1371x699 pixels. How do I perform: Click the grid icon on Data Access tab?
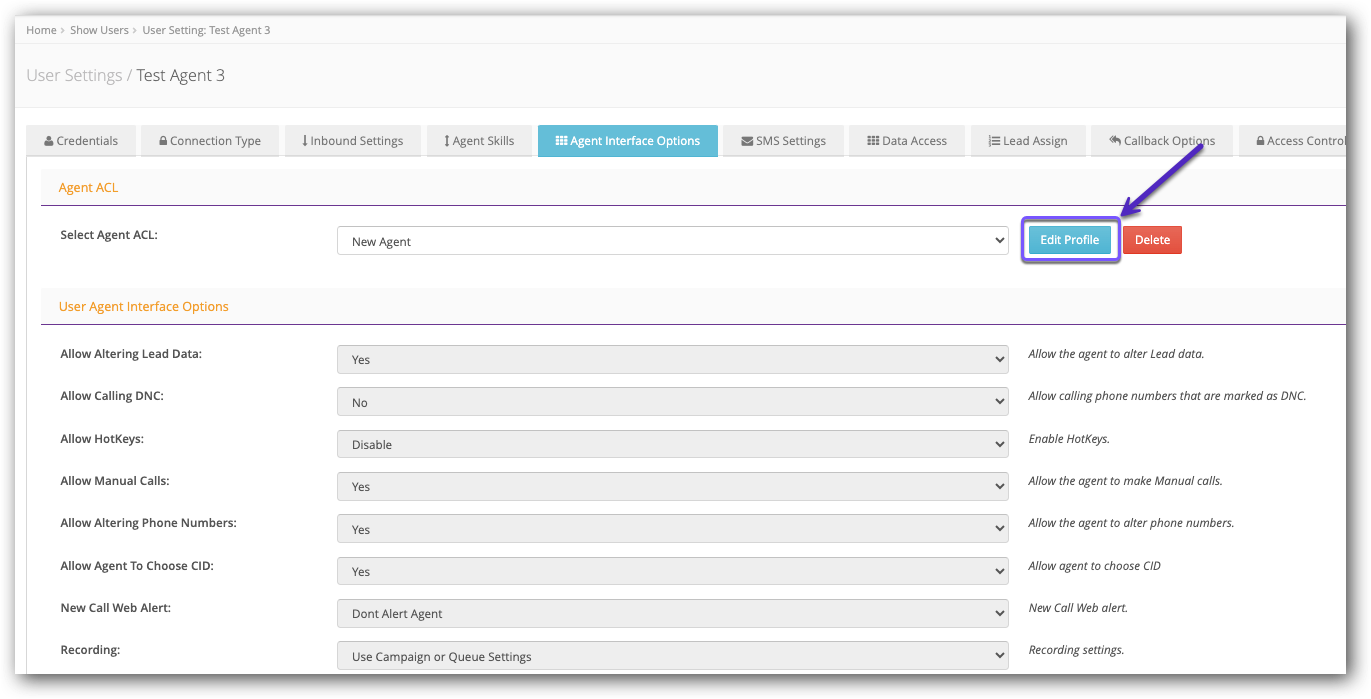(872, 140)
